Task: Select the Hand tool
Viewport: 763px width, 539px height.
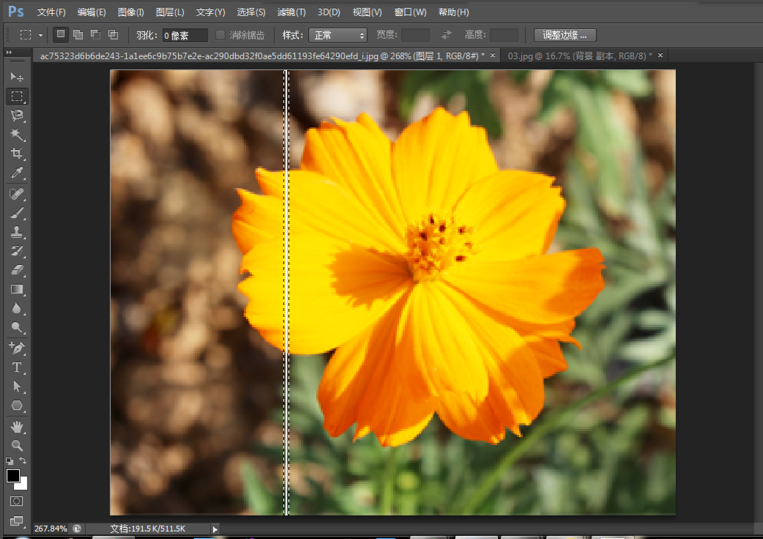Action: [17, 426]
